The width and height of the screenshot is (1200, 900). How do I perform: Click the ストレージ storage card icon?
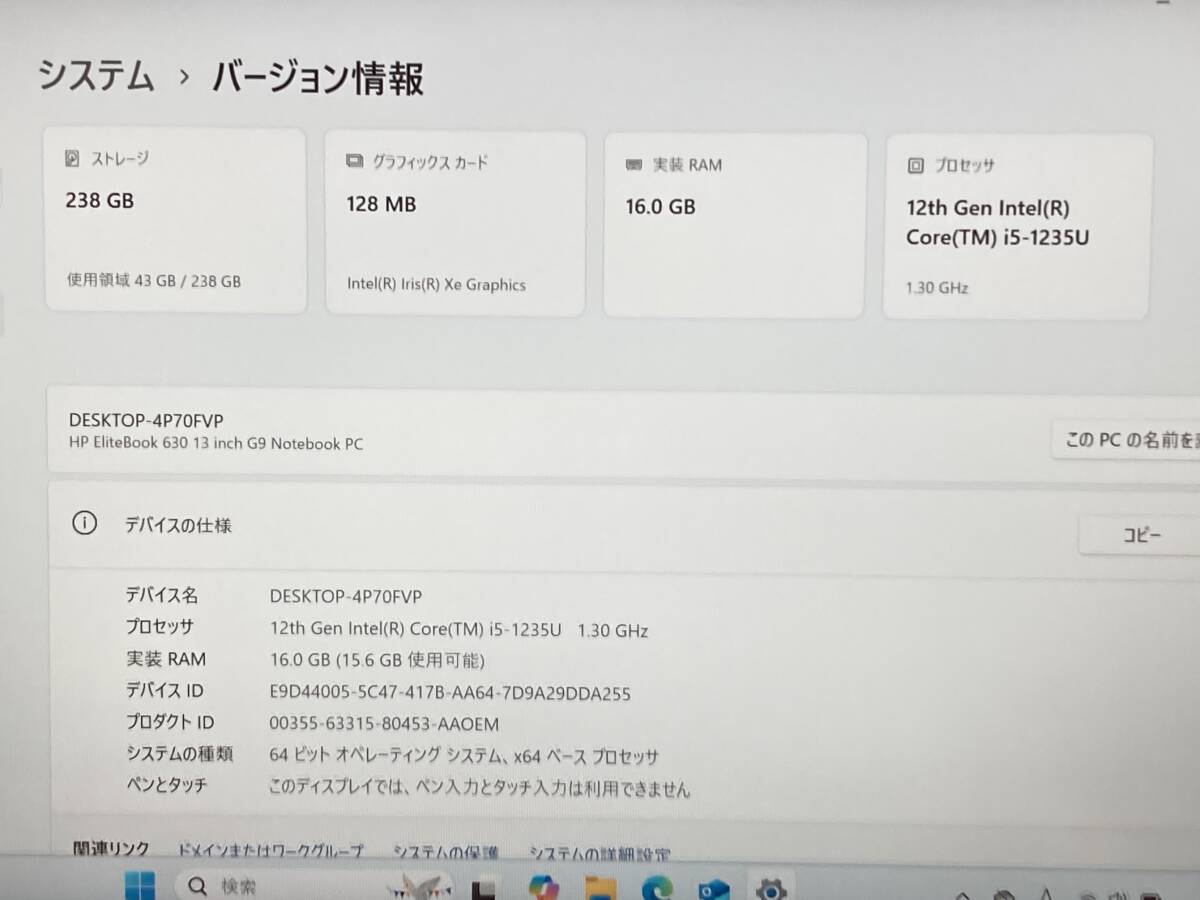click(72, 158)
